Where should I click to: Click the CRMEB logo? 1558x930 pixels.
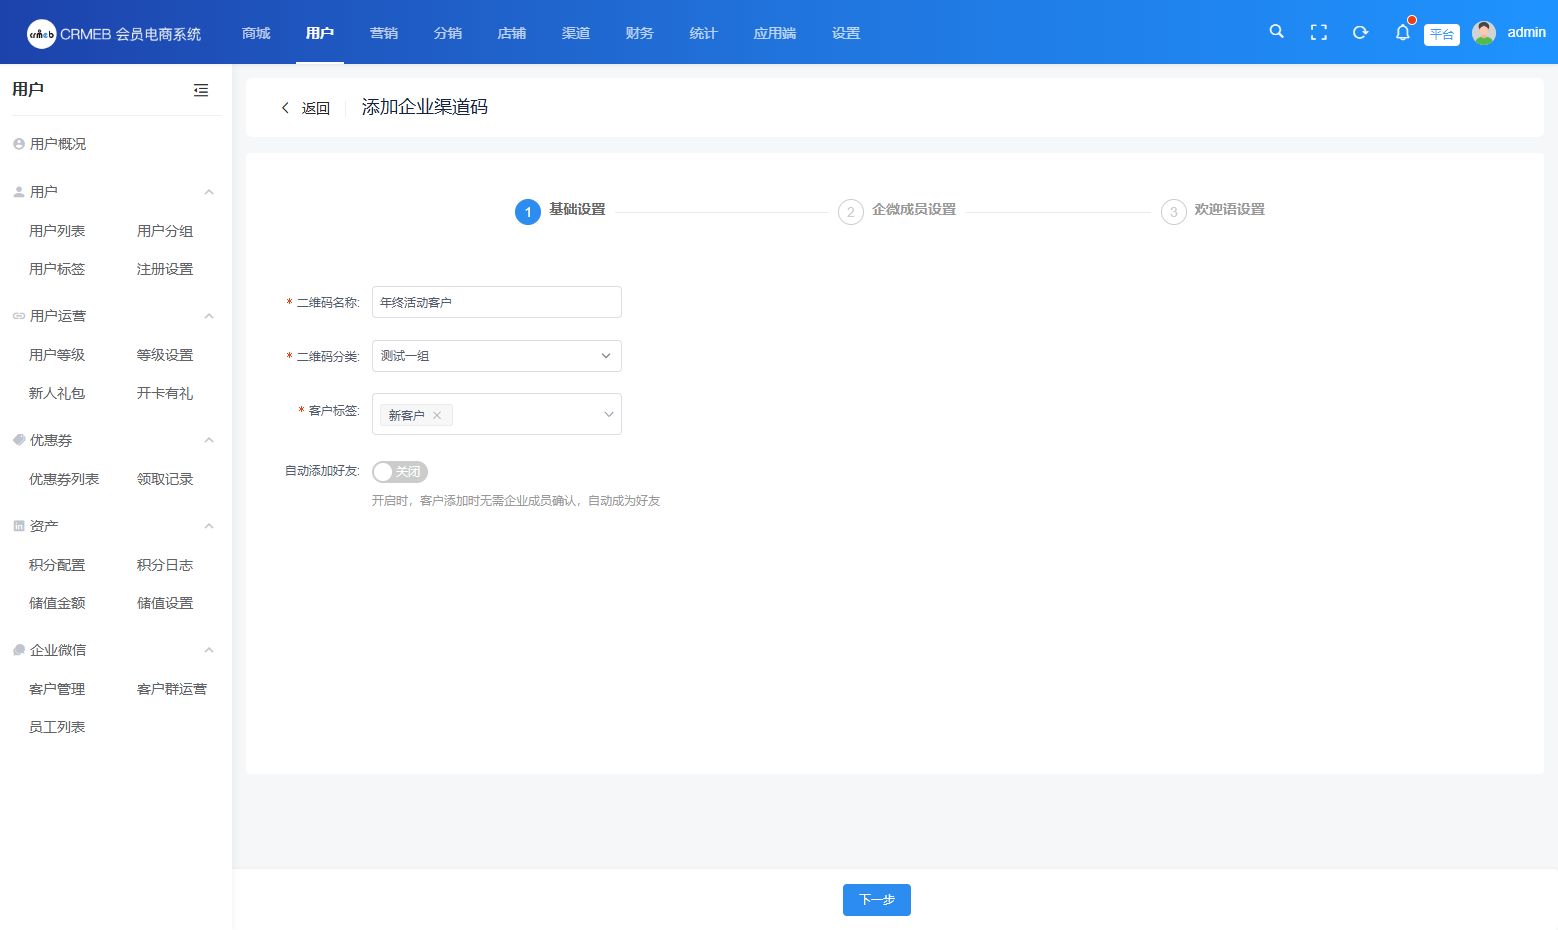(x=42, y=34)
